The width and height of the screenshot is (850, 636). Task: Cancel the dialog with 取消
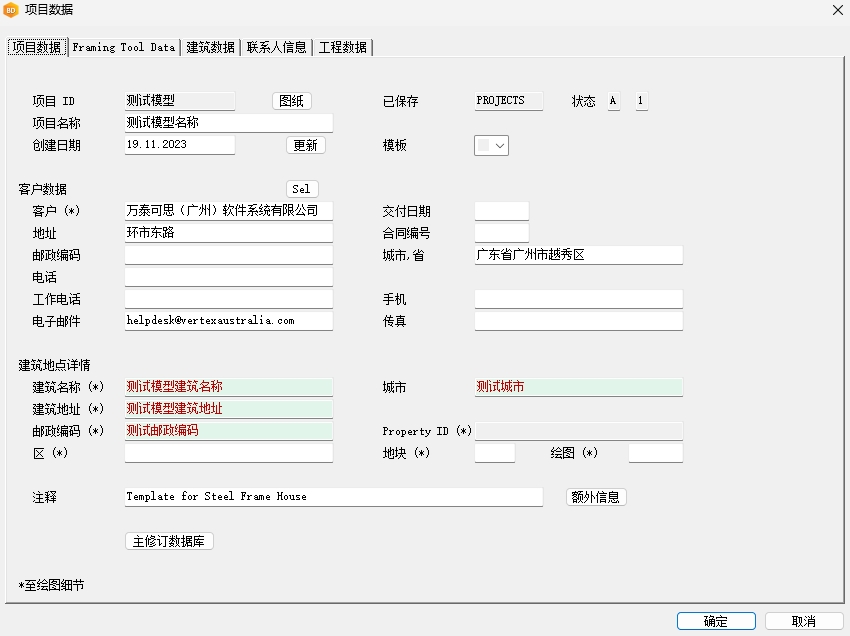pos(804,621)
